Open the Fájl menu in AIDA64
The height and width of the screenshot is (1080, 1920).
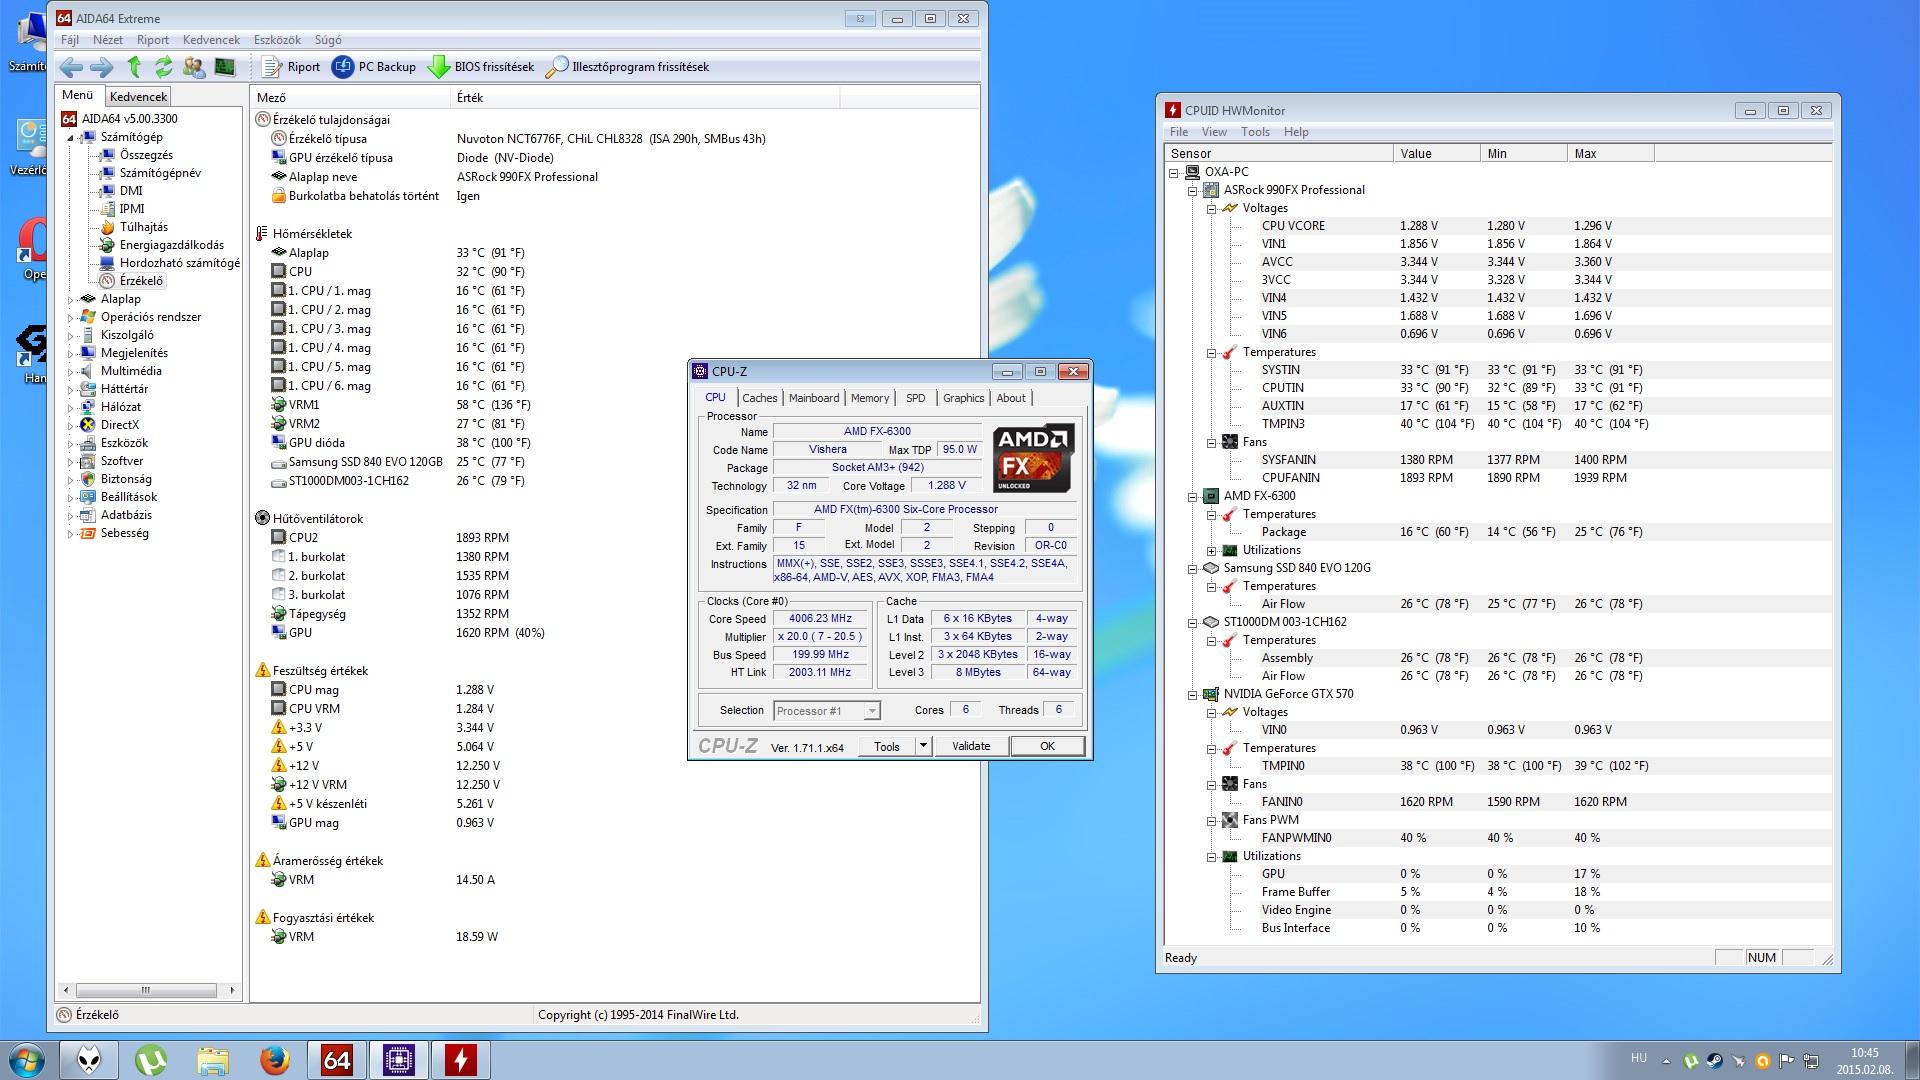point(70,40)
